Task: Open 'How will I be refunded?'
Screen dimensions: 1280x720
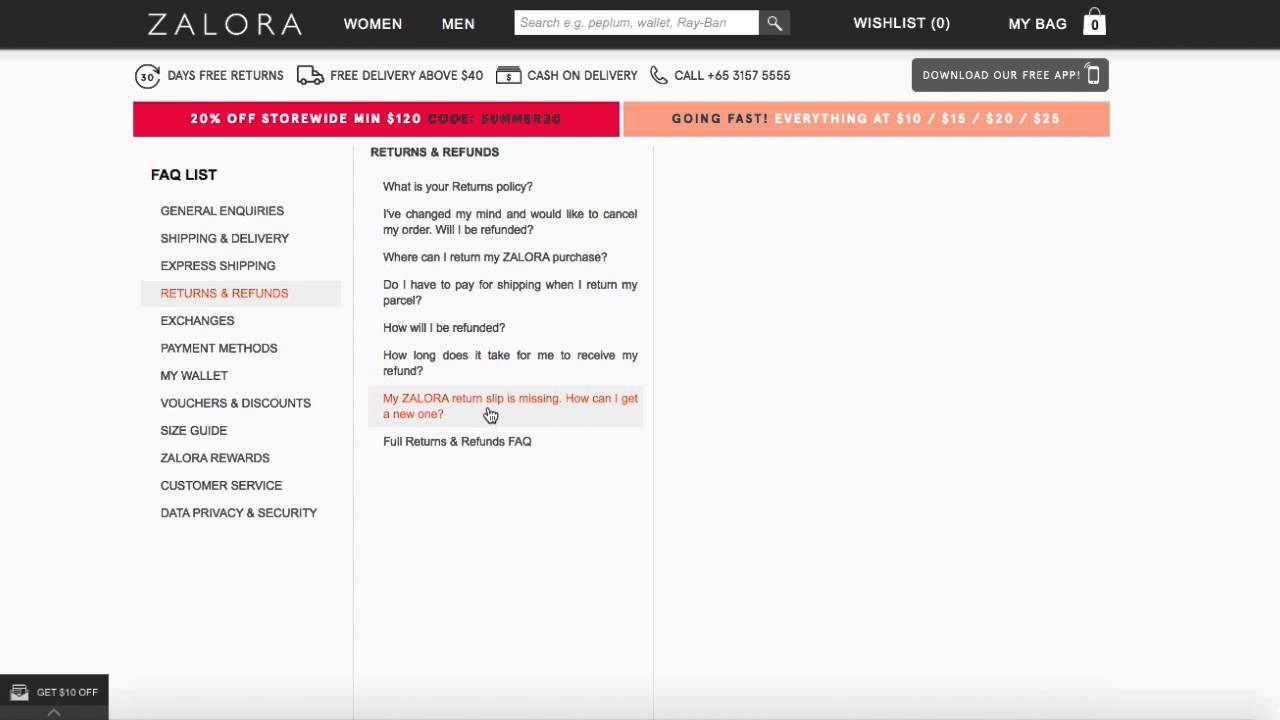Action: click(x=443, y=328)
